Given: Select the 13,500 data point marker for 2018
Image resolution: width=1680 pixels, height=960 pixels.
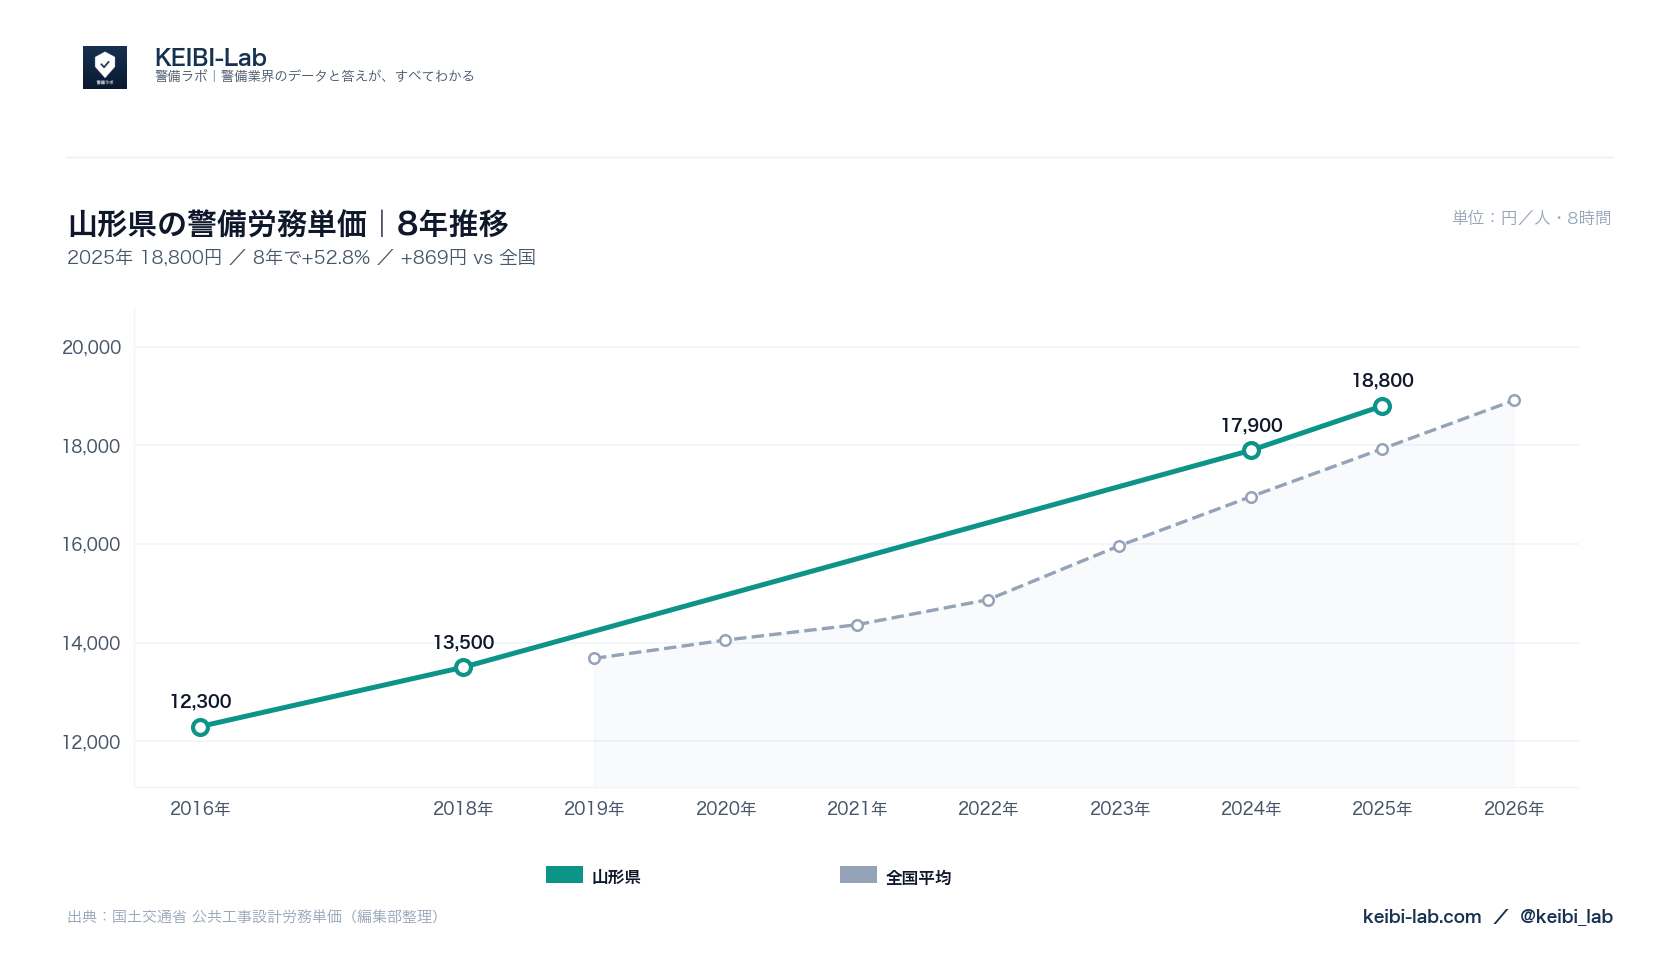Looking at the screenshot, I should (x=463, y=667).
